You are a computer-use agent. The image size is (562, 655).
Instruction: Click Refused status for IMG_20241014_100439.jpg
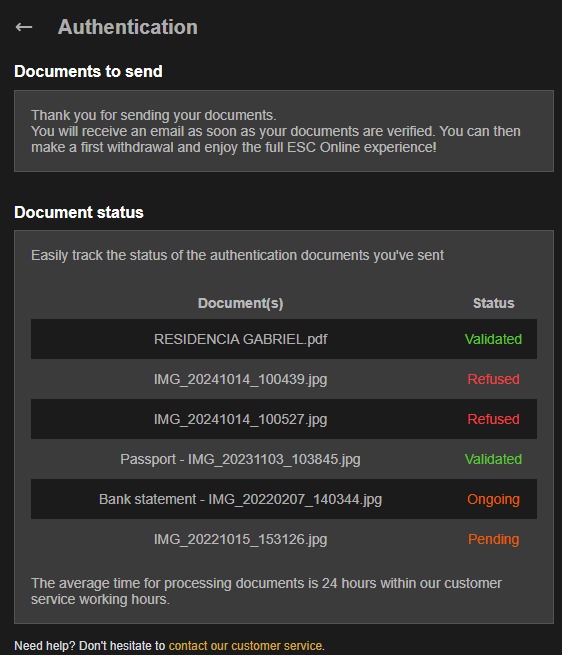pos(493,379)
